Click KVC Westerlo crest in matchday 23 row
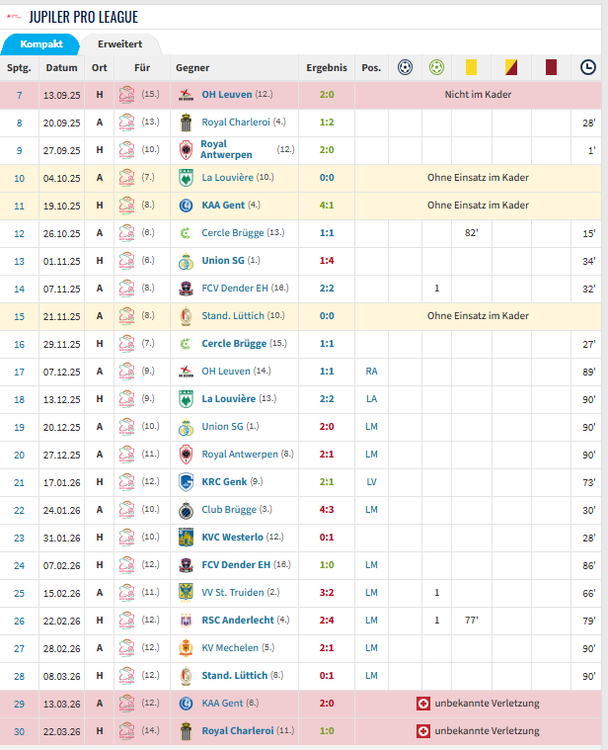Screen dimensions: 608x750 [186, 538]
